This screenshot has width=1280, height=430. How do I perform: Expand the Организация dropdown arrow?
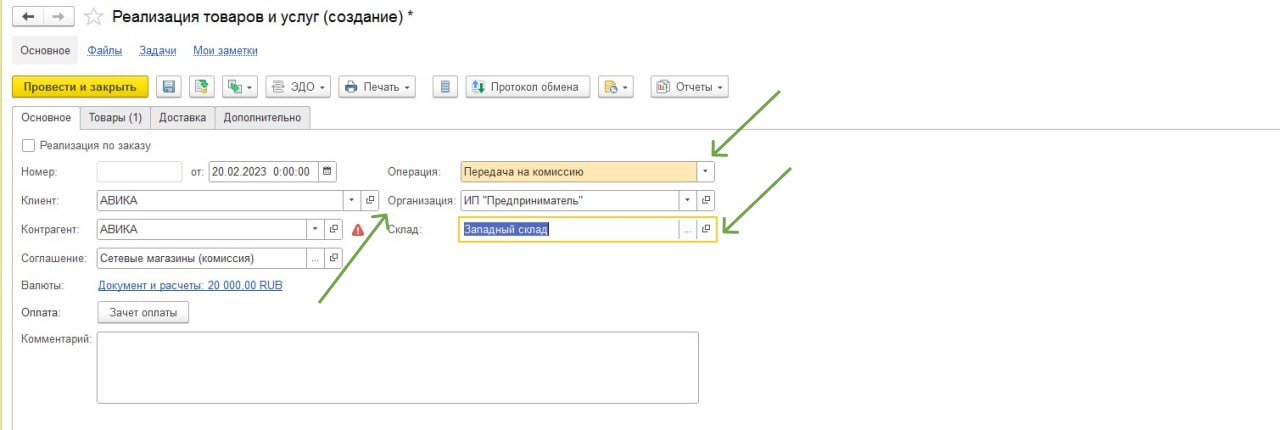coord(687,200)
